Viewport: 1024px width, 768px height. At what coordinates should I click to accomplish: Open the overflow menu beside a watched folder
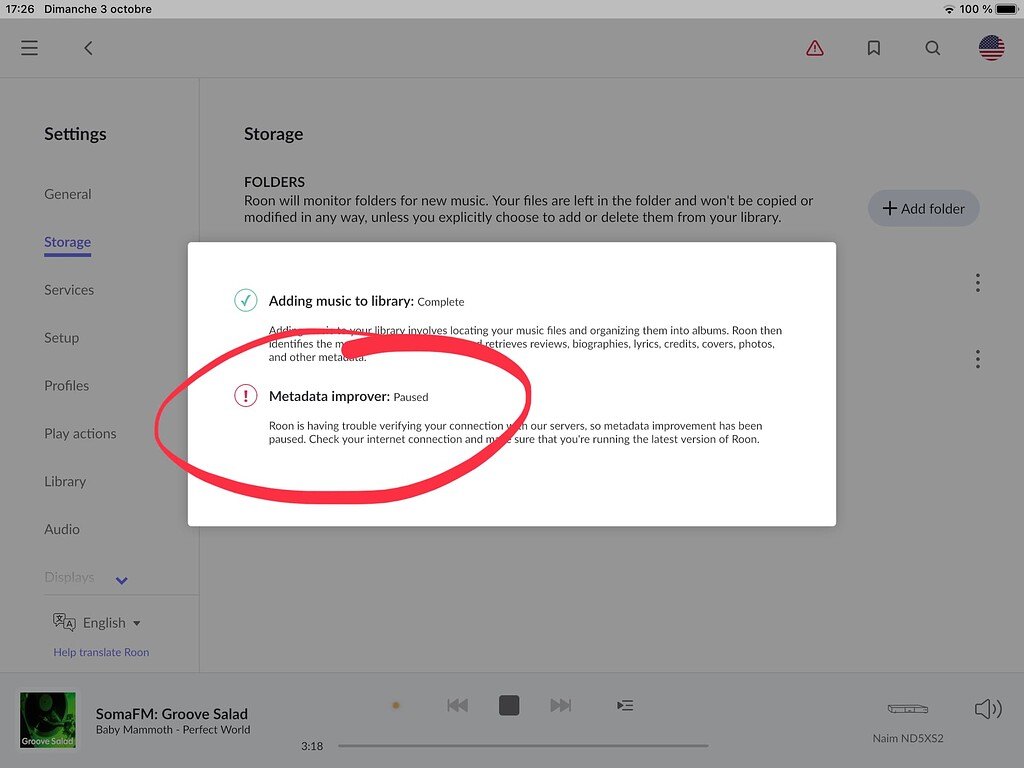pos(977,283)
